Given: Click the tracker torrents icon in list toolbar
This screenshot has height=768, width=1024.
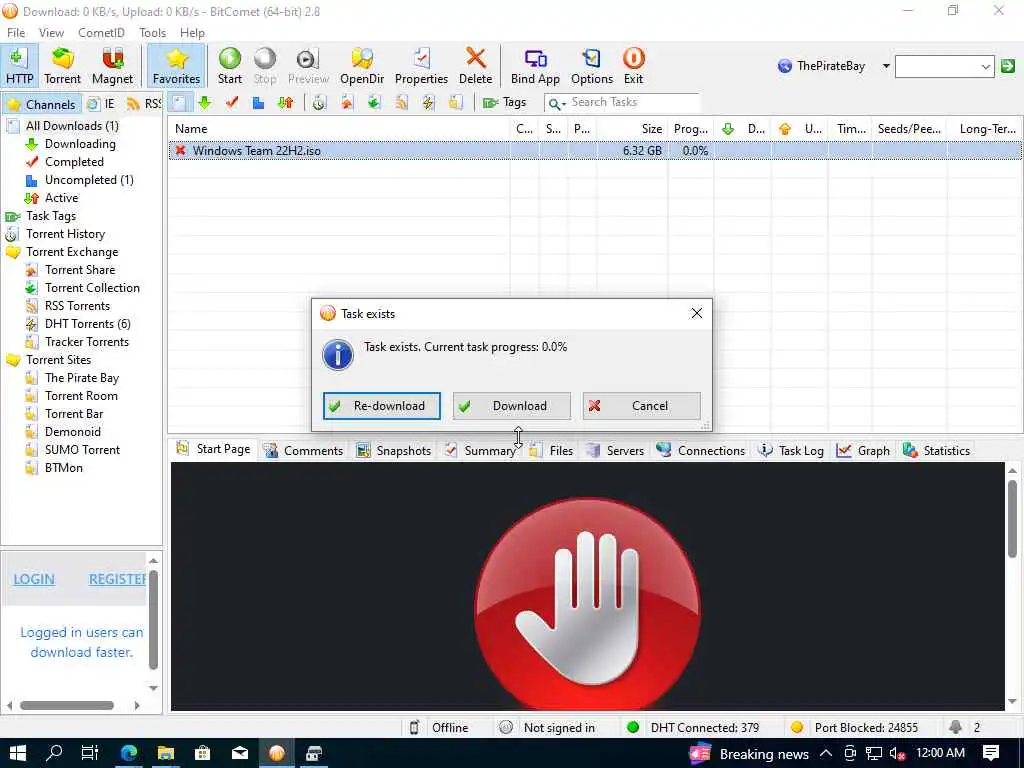Looking at the screenshot, I should coord(455,103).
